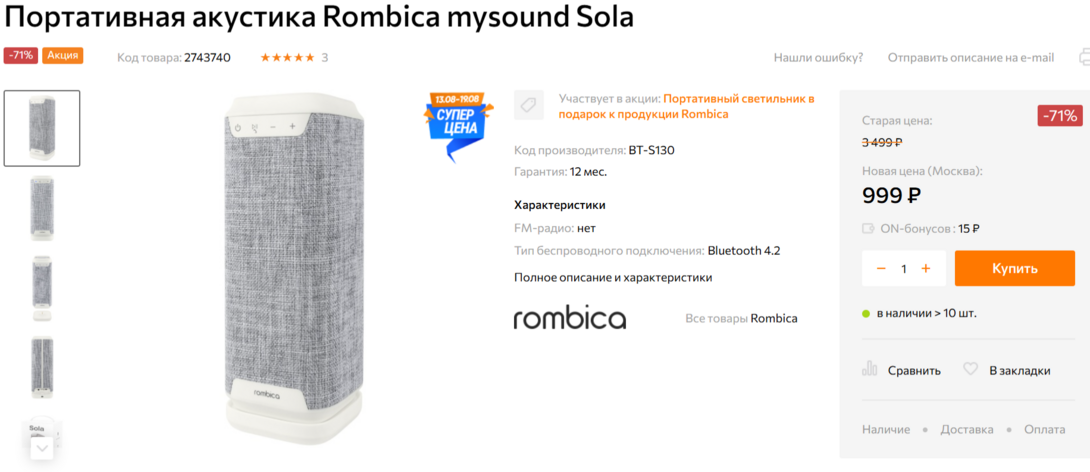Click the bookmark heart icon
This screenshot has width=1090, height=472.
point(970,369)
